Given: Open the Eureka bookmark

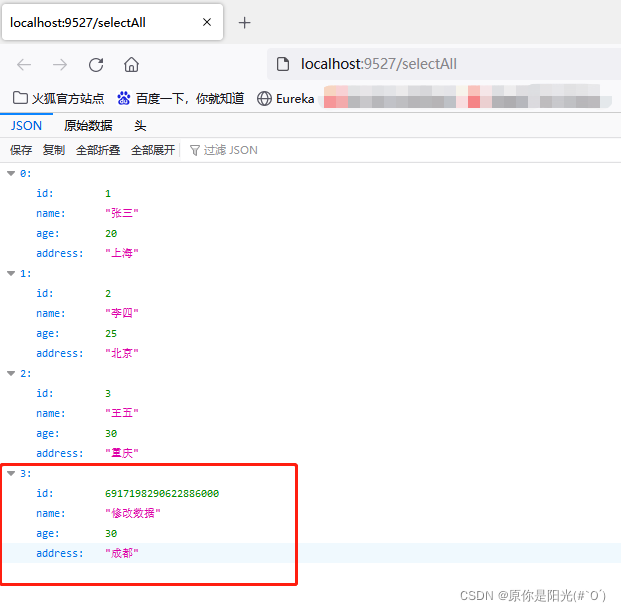Looking at the screenshot, I should point(286,98).
